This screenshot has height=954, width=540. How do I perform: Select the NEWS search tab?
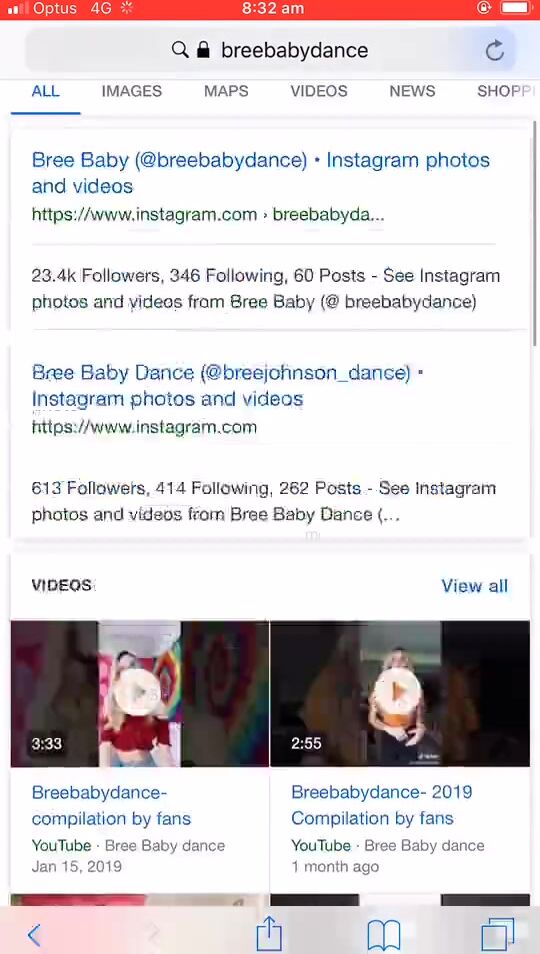click(x=412, y=91)
